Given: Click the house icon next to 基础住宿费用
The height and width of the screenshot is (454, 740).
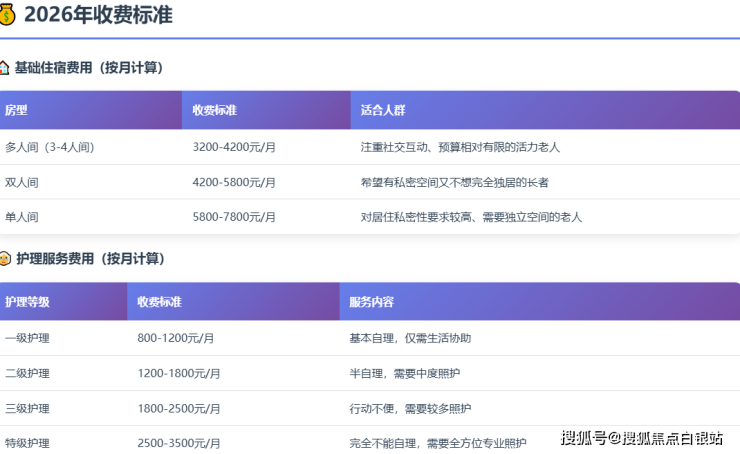Looking at the screenshot, I should pyautogui.click(x=5, y=68).
